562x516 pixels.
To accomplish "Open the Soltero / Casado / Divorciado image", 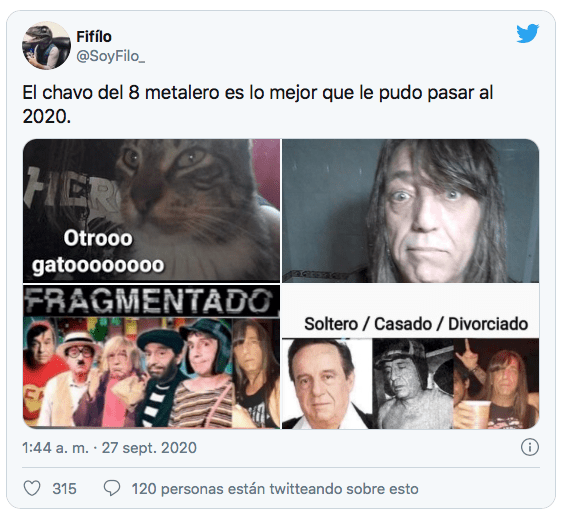I will [x=411, y=357].
